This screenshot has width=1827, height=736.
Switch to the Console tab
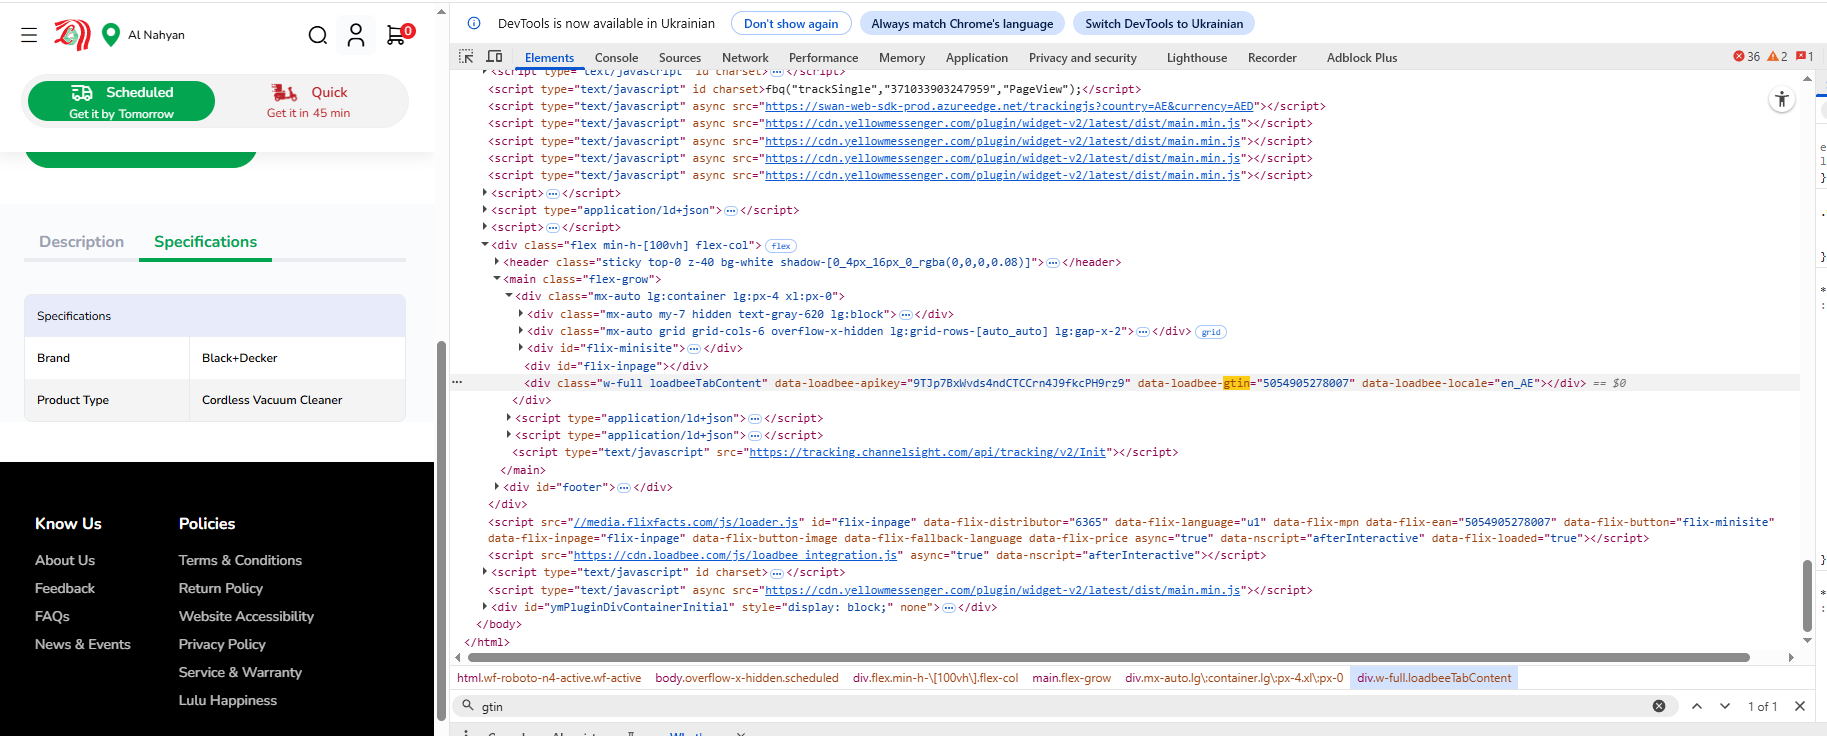pos(616,58)
